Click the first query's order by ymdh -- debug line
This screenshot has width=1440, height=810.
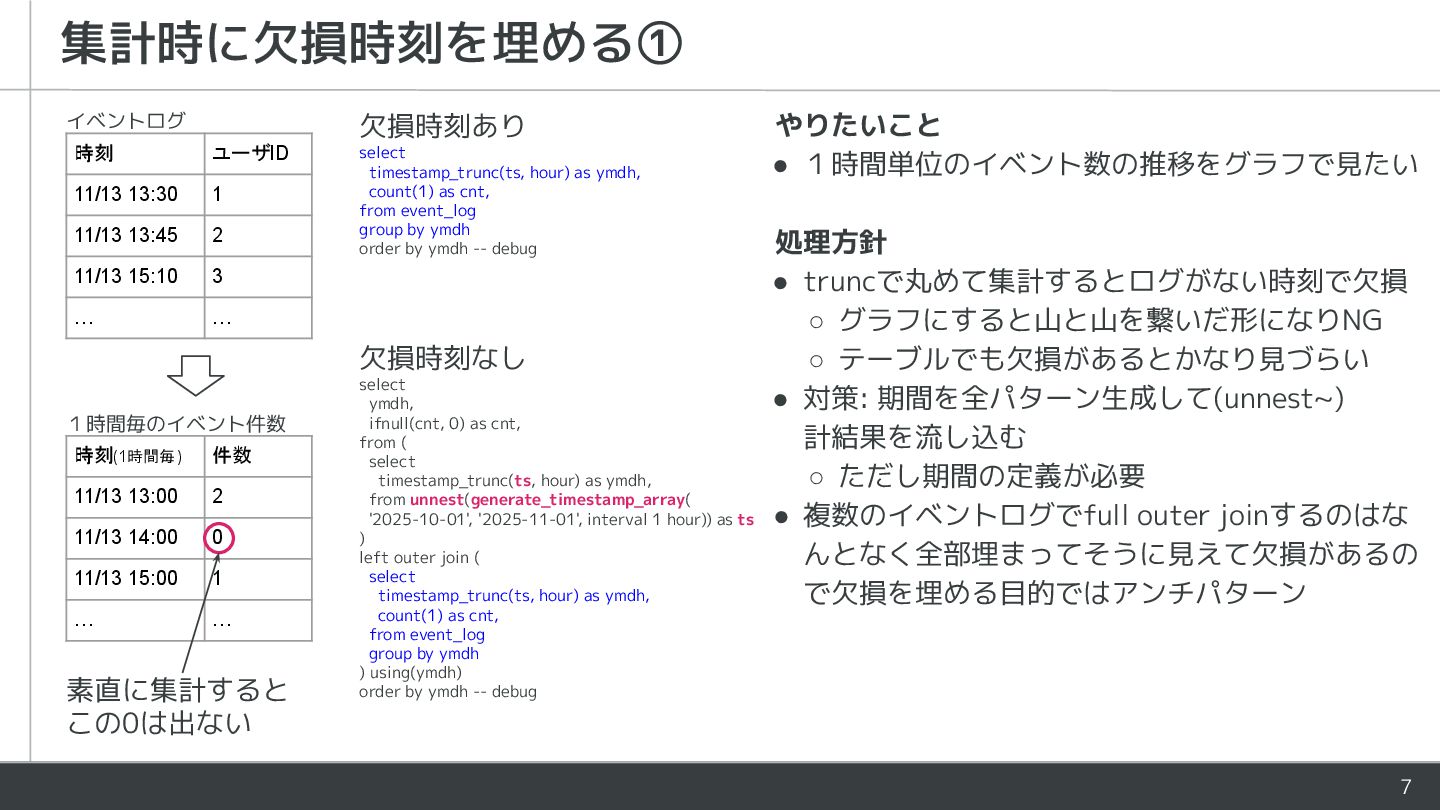click(x=448, y=249)
